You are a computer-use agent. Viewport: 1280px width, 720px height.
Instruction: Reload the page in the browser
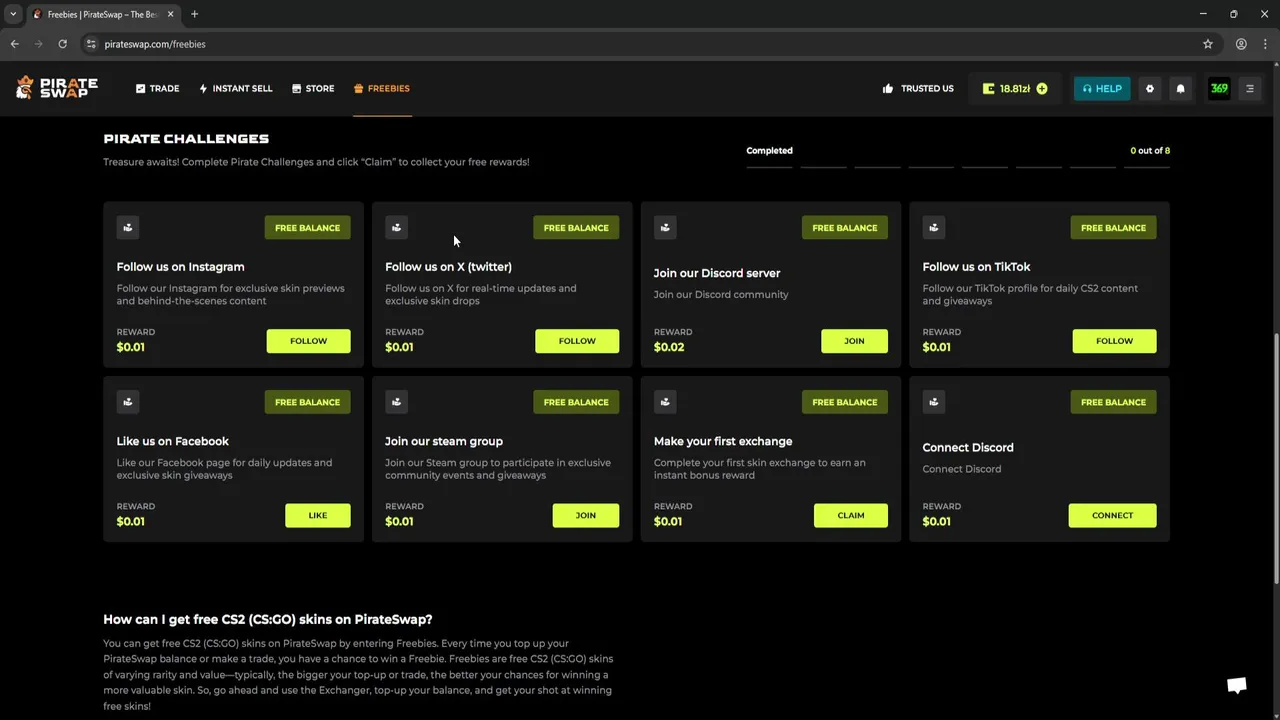point(62,44)
